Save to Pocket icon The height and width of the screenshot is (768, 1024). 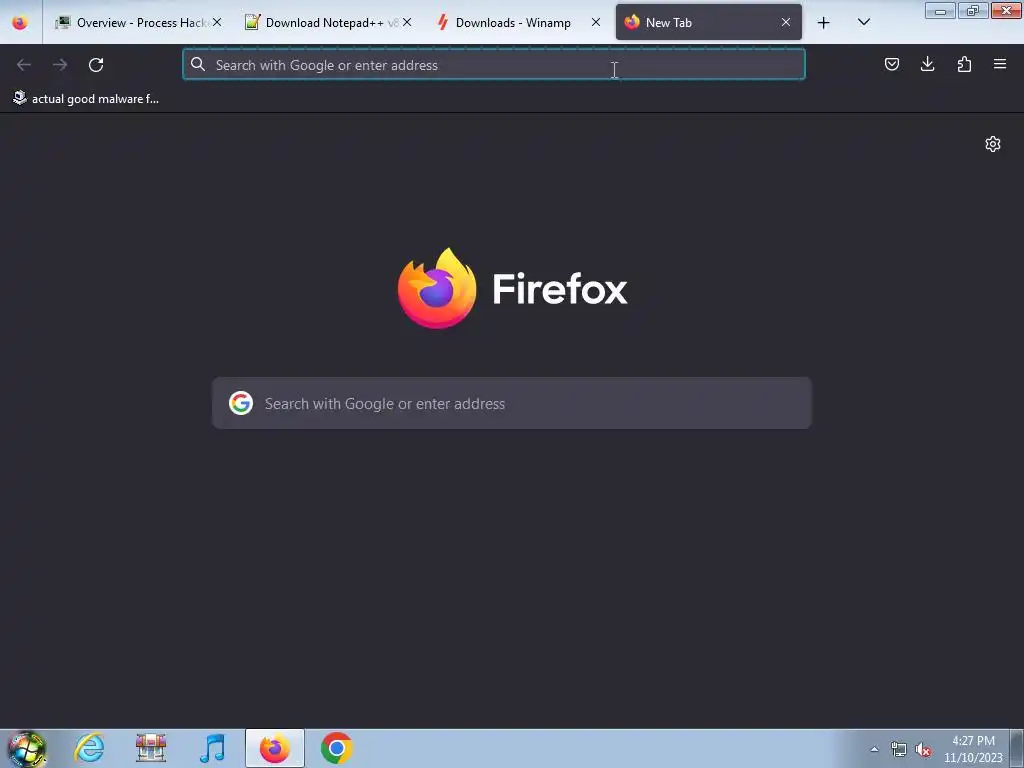point(891,64)
